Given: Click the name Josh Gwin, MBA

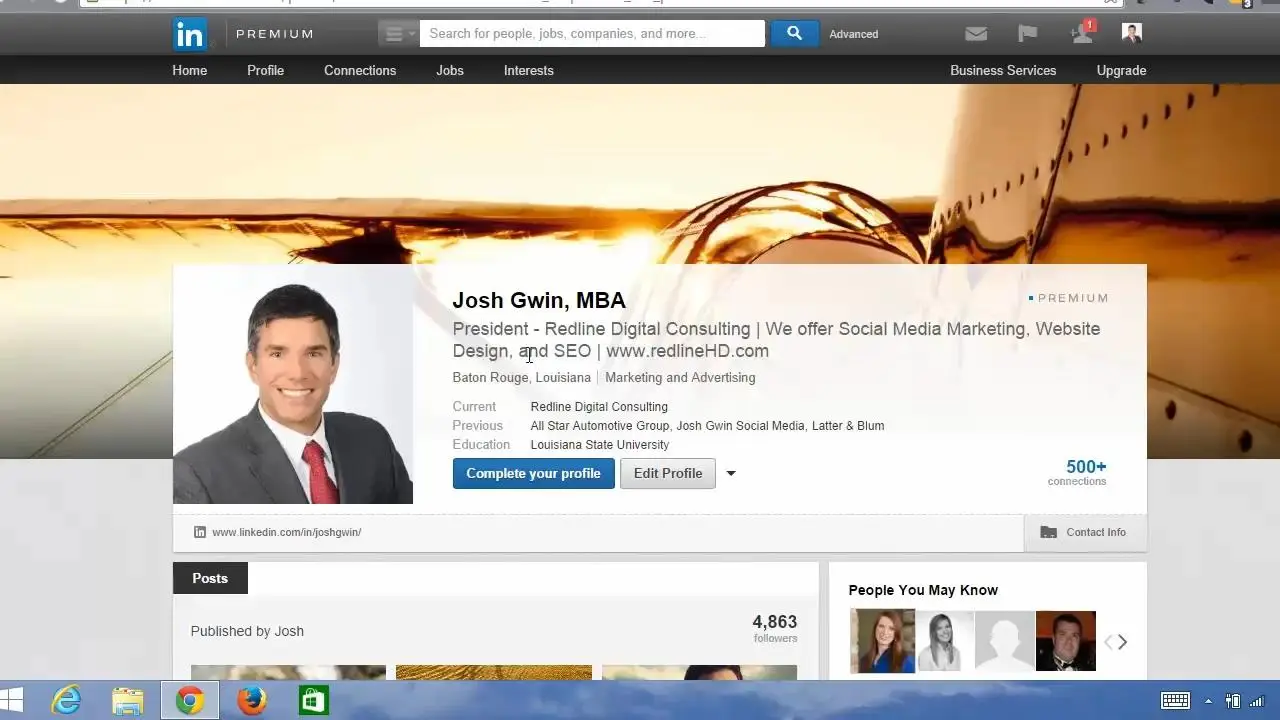Looking at the screenshot, I should (539, 300).
